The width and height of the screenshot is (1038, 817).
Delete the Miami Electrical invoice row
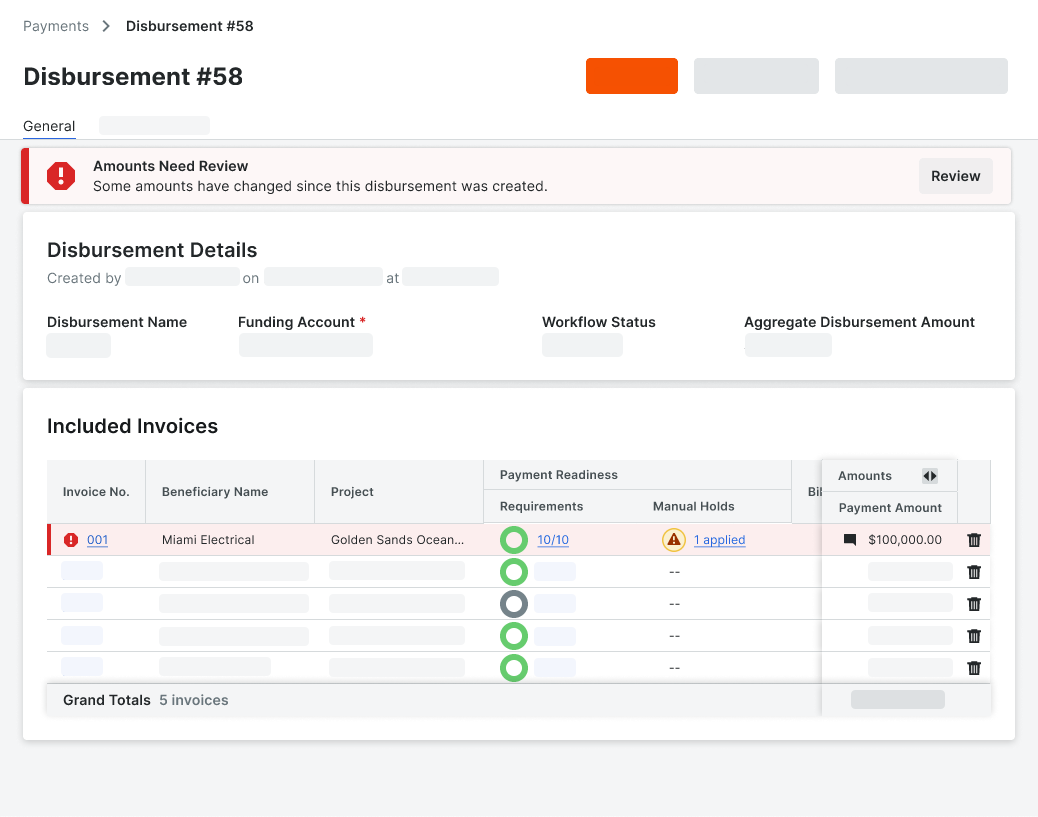(973, 539)
